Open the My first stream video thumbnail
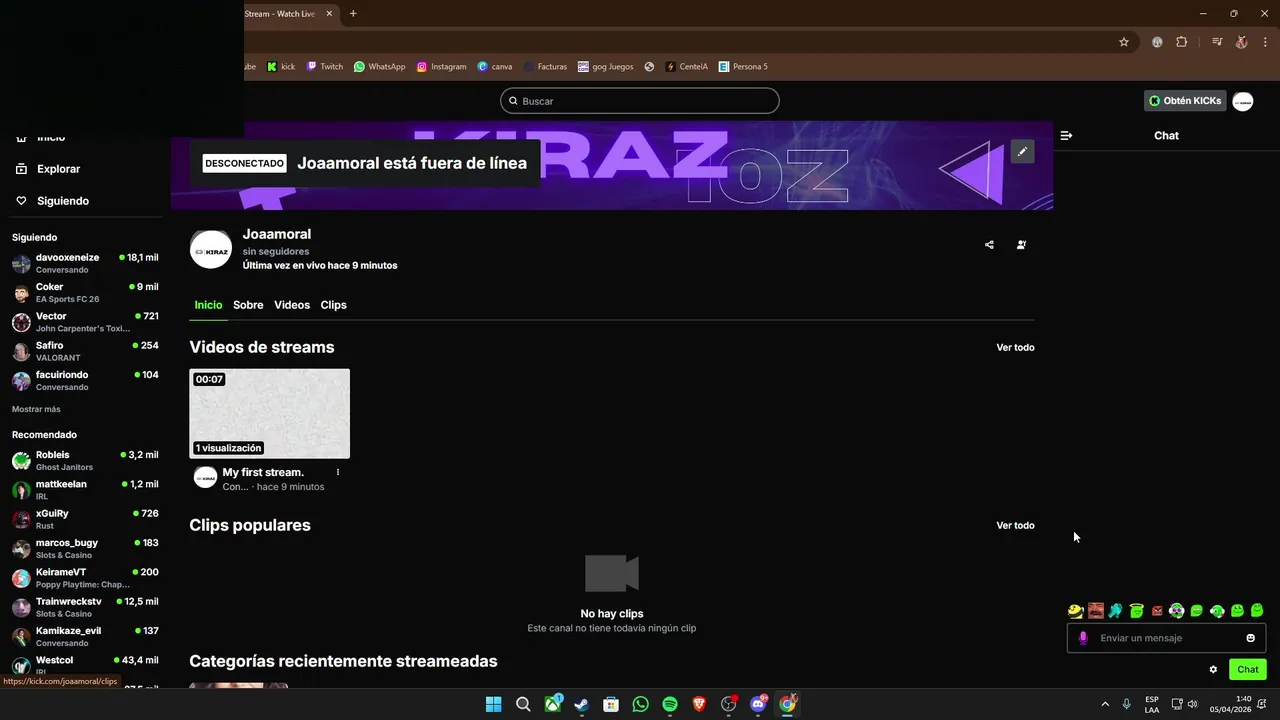Screen dimensions: 1280x720 click(x=270, y=414)
